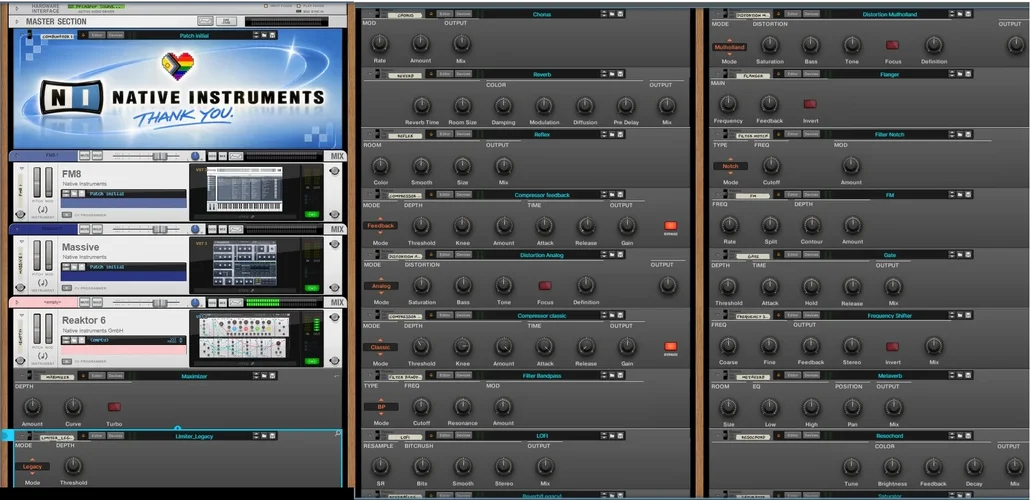Open the Reaktor 6 plugin window thumbnail
The width and height of the screenshot is (1030, 500).
pyautogui.click(x=244, y=338)
